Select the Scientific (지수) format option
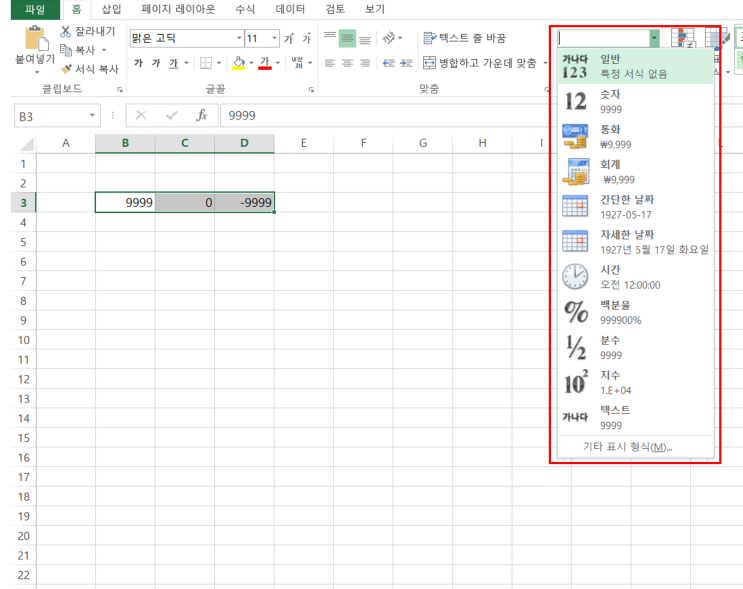The height and width of the screenshot is (589, 743). pos(635,382)
